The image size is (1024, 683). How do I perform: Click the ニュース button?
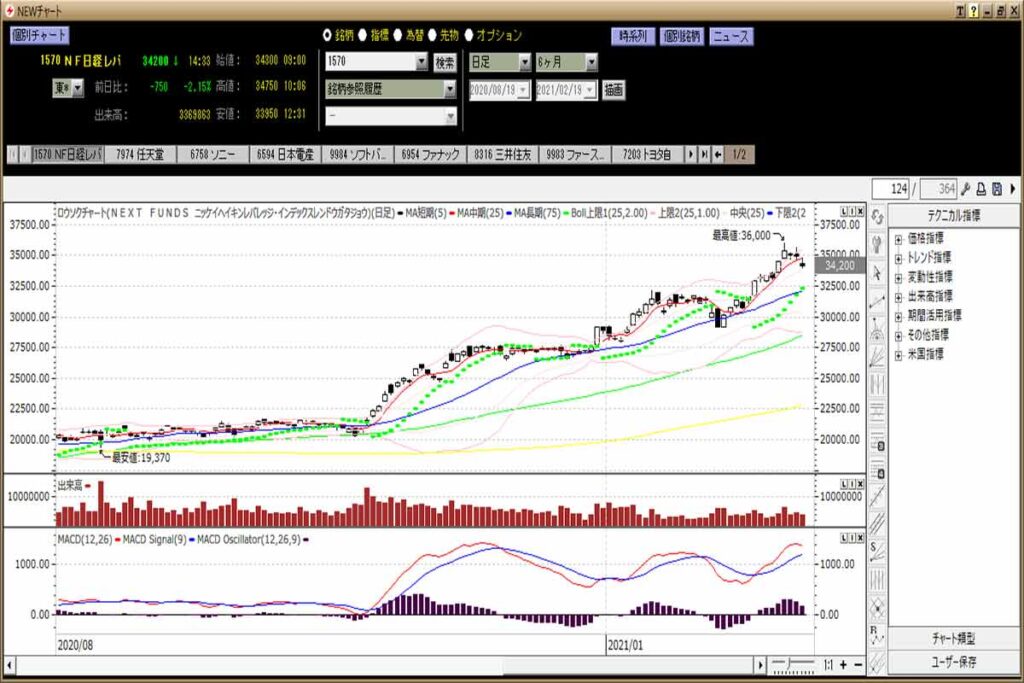(x=731, y=36)
